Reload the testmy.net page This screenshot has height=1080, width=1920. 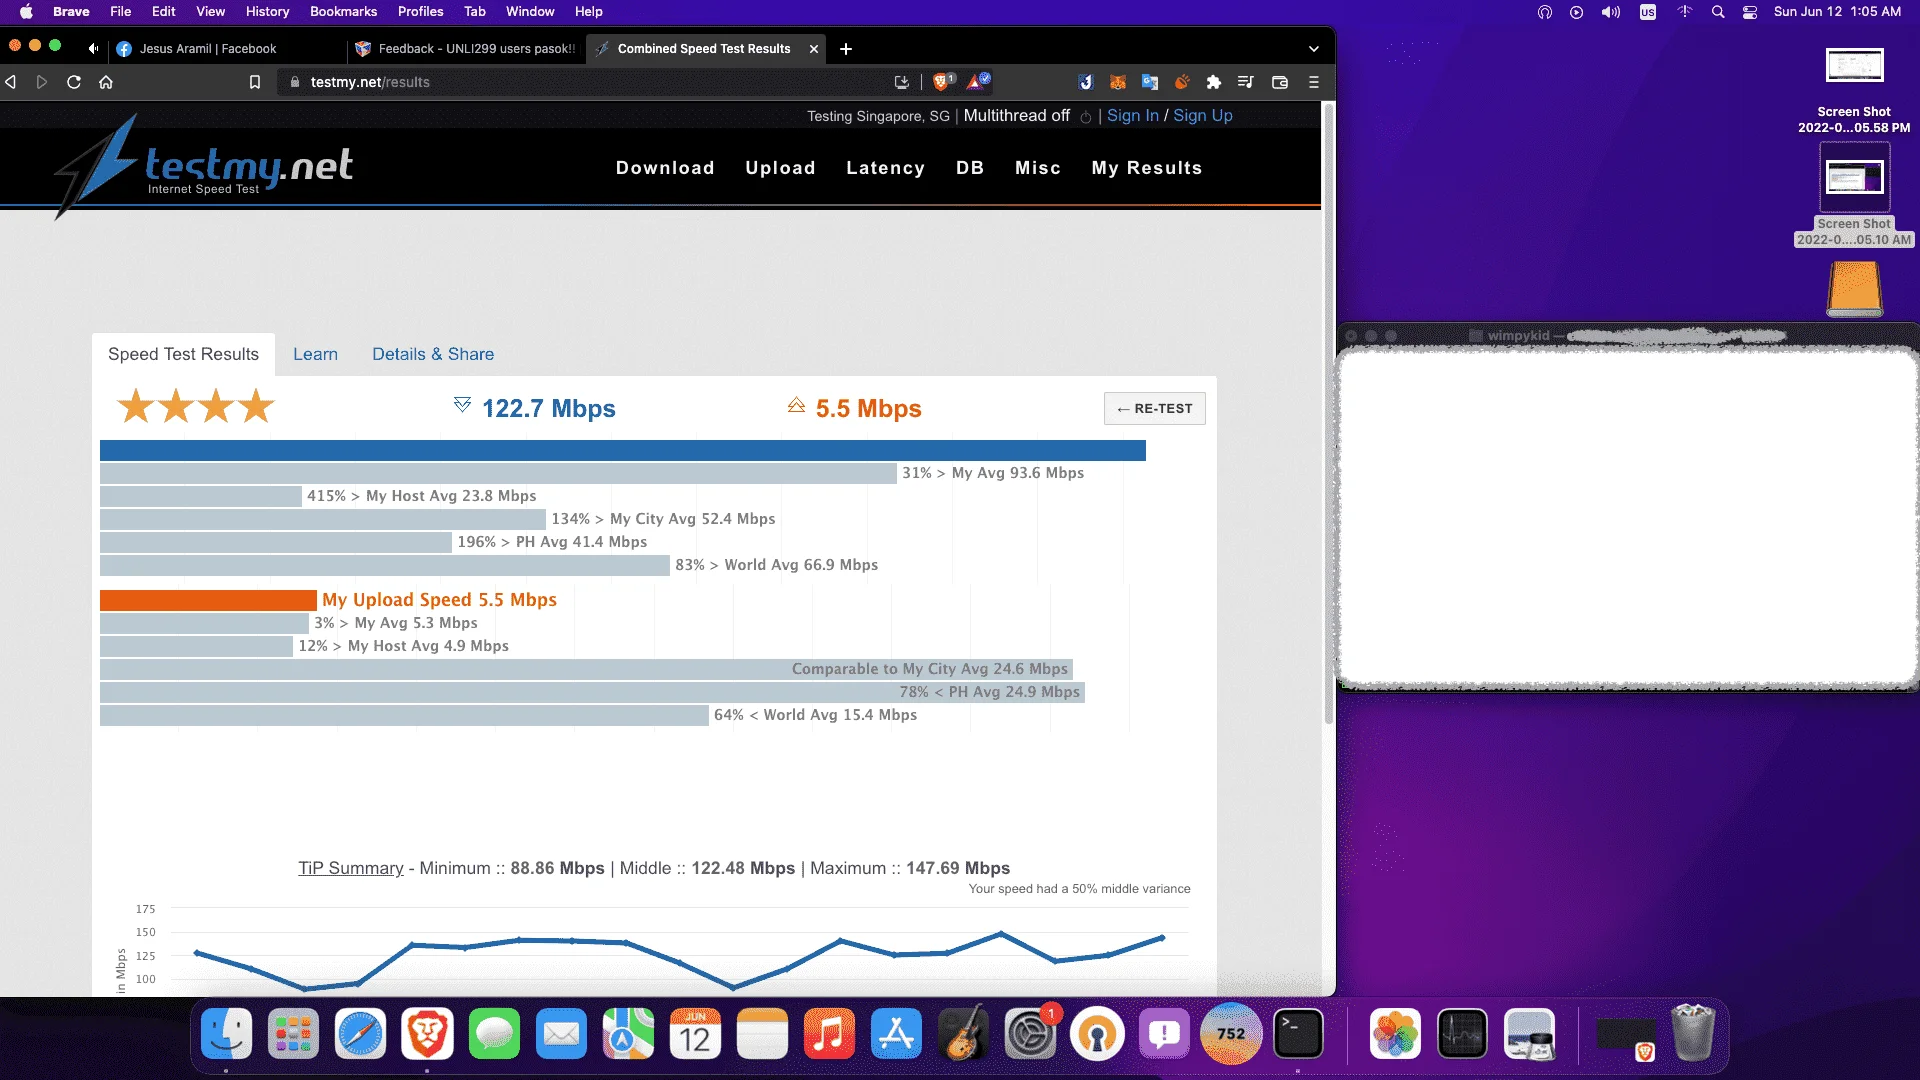[x=74, y=82]
